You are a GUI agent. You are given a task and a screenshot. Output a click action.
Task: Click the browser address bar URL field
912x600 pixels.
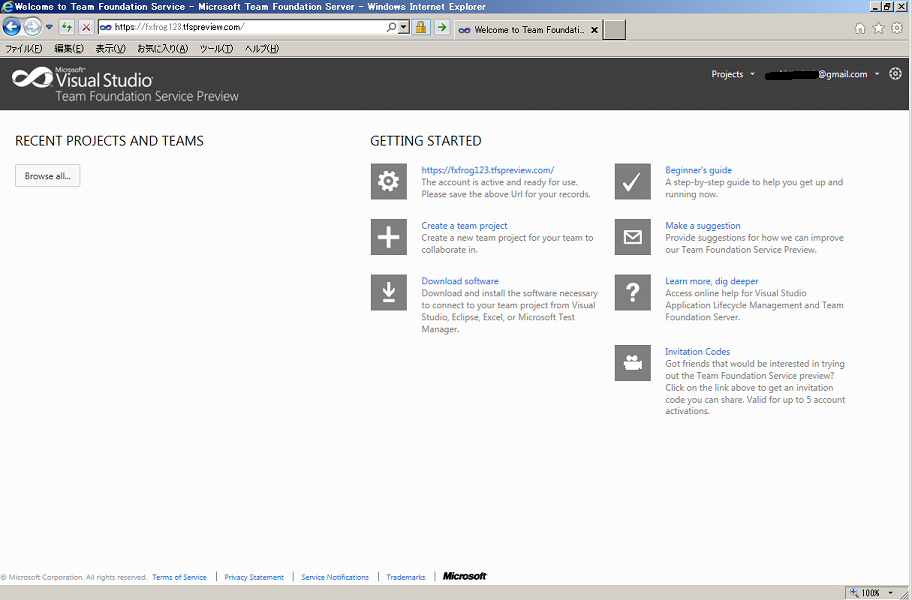click(240, 28)
